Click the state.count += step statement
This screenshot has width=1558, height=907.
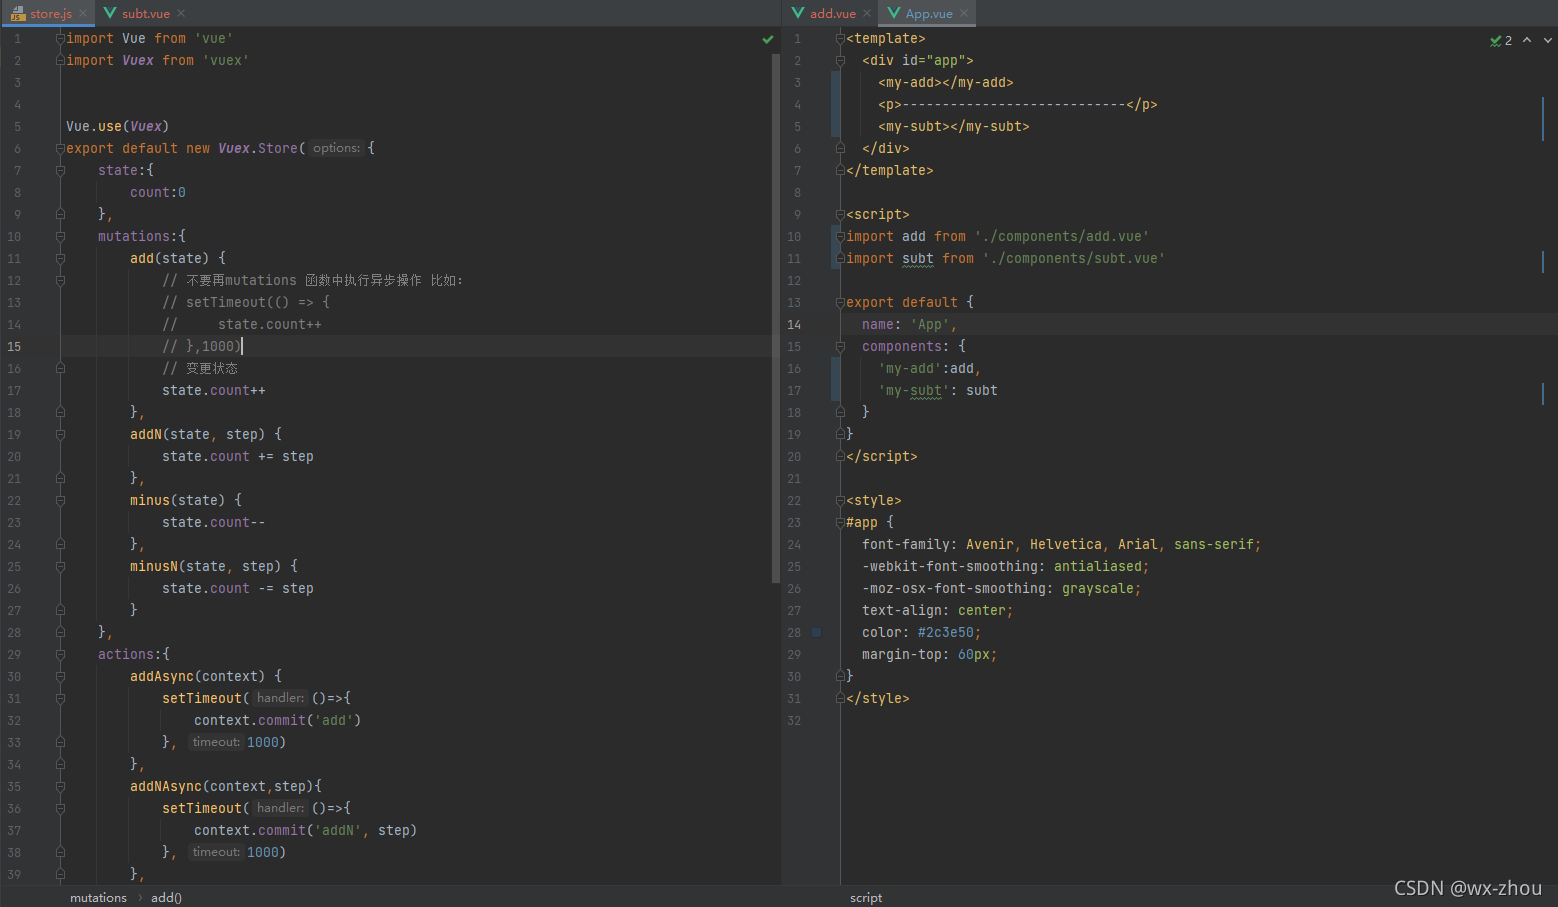tap(238, 456)
